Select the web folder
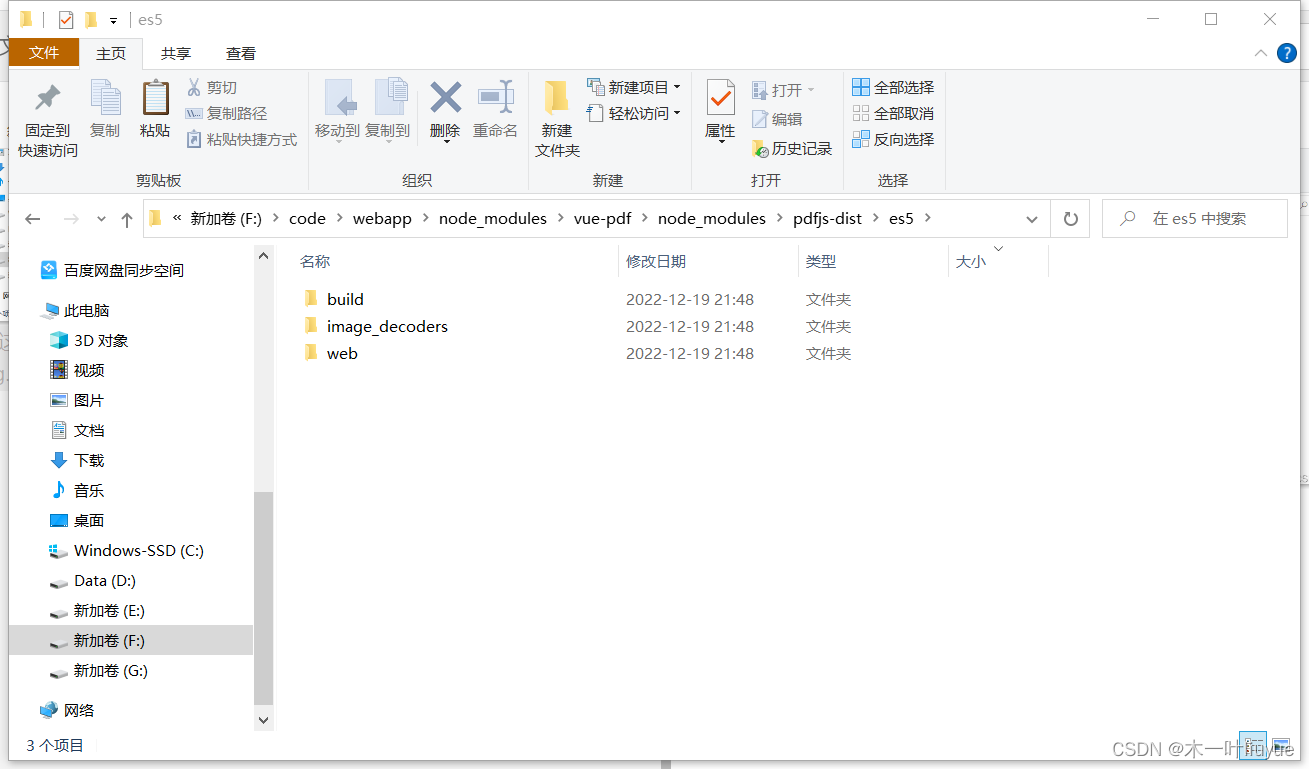 tap(342, 353)
